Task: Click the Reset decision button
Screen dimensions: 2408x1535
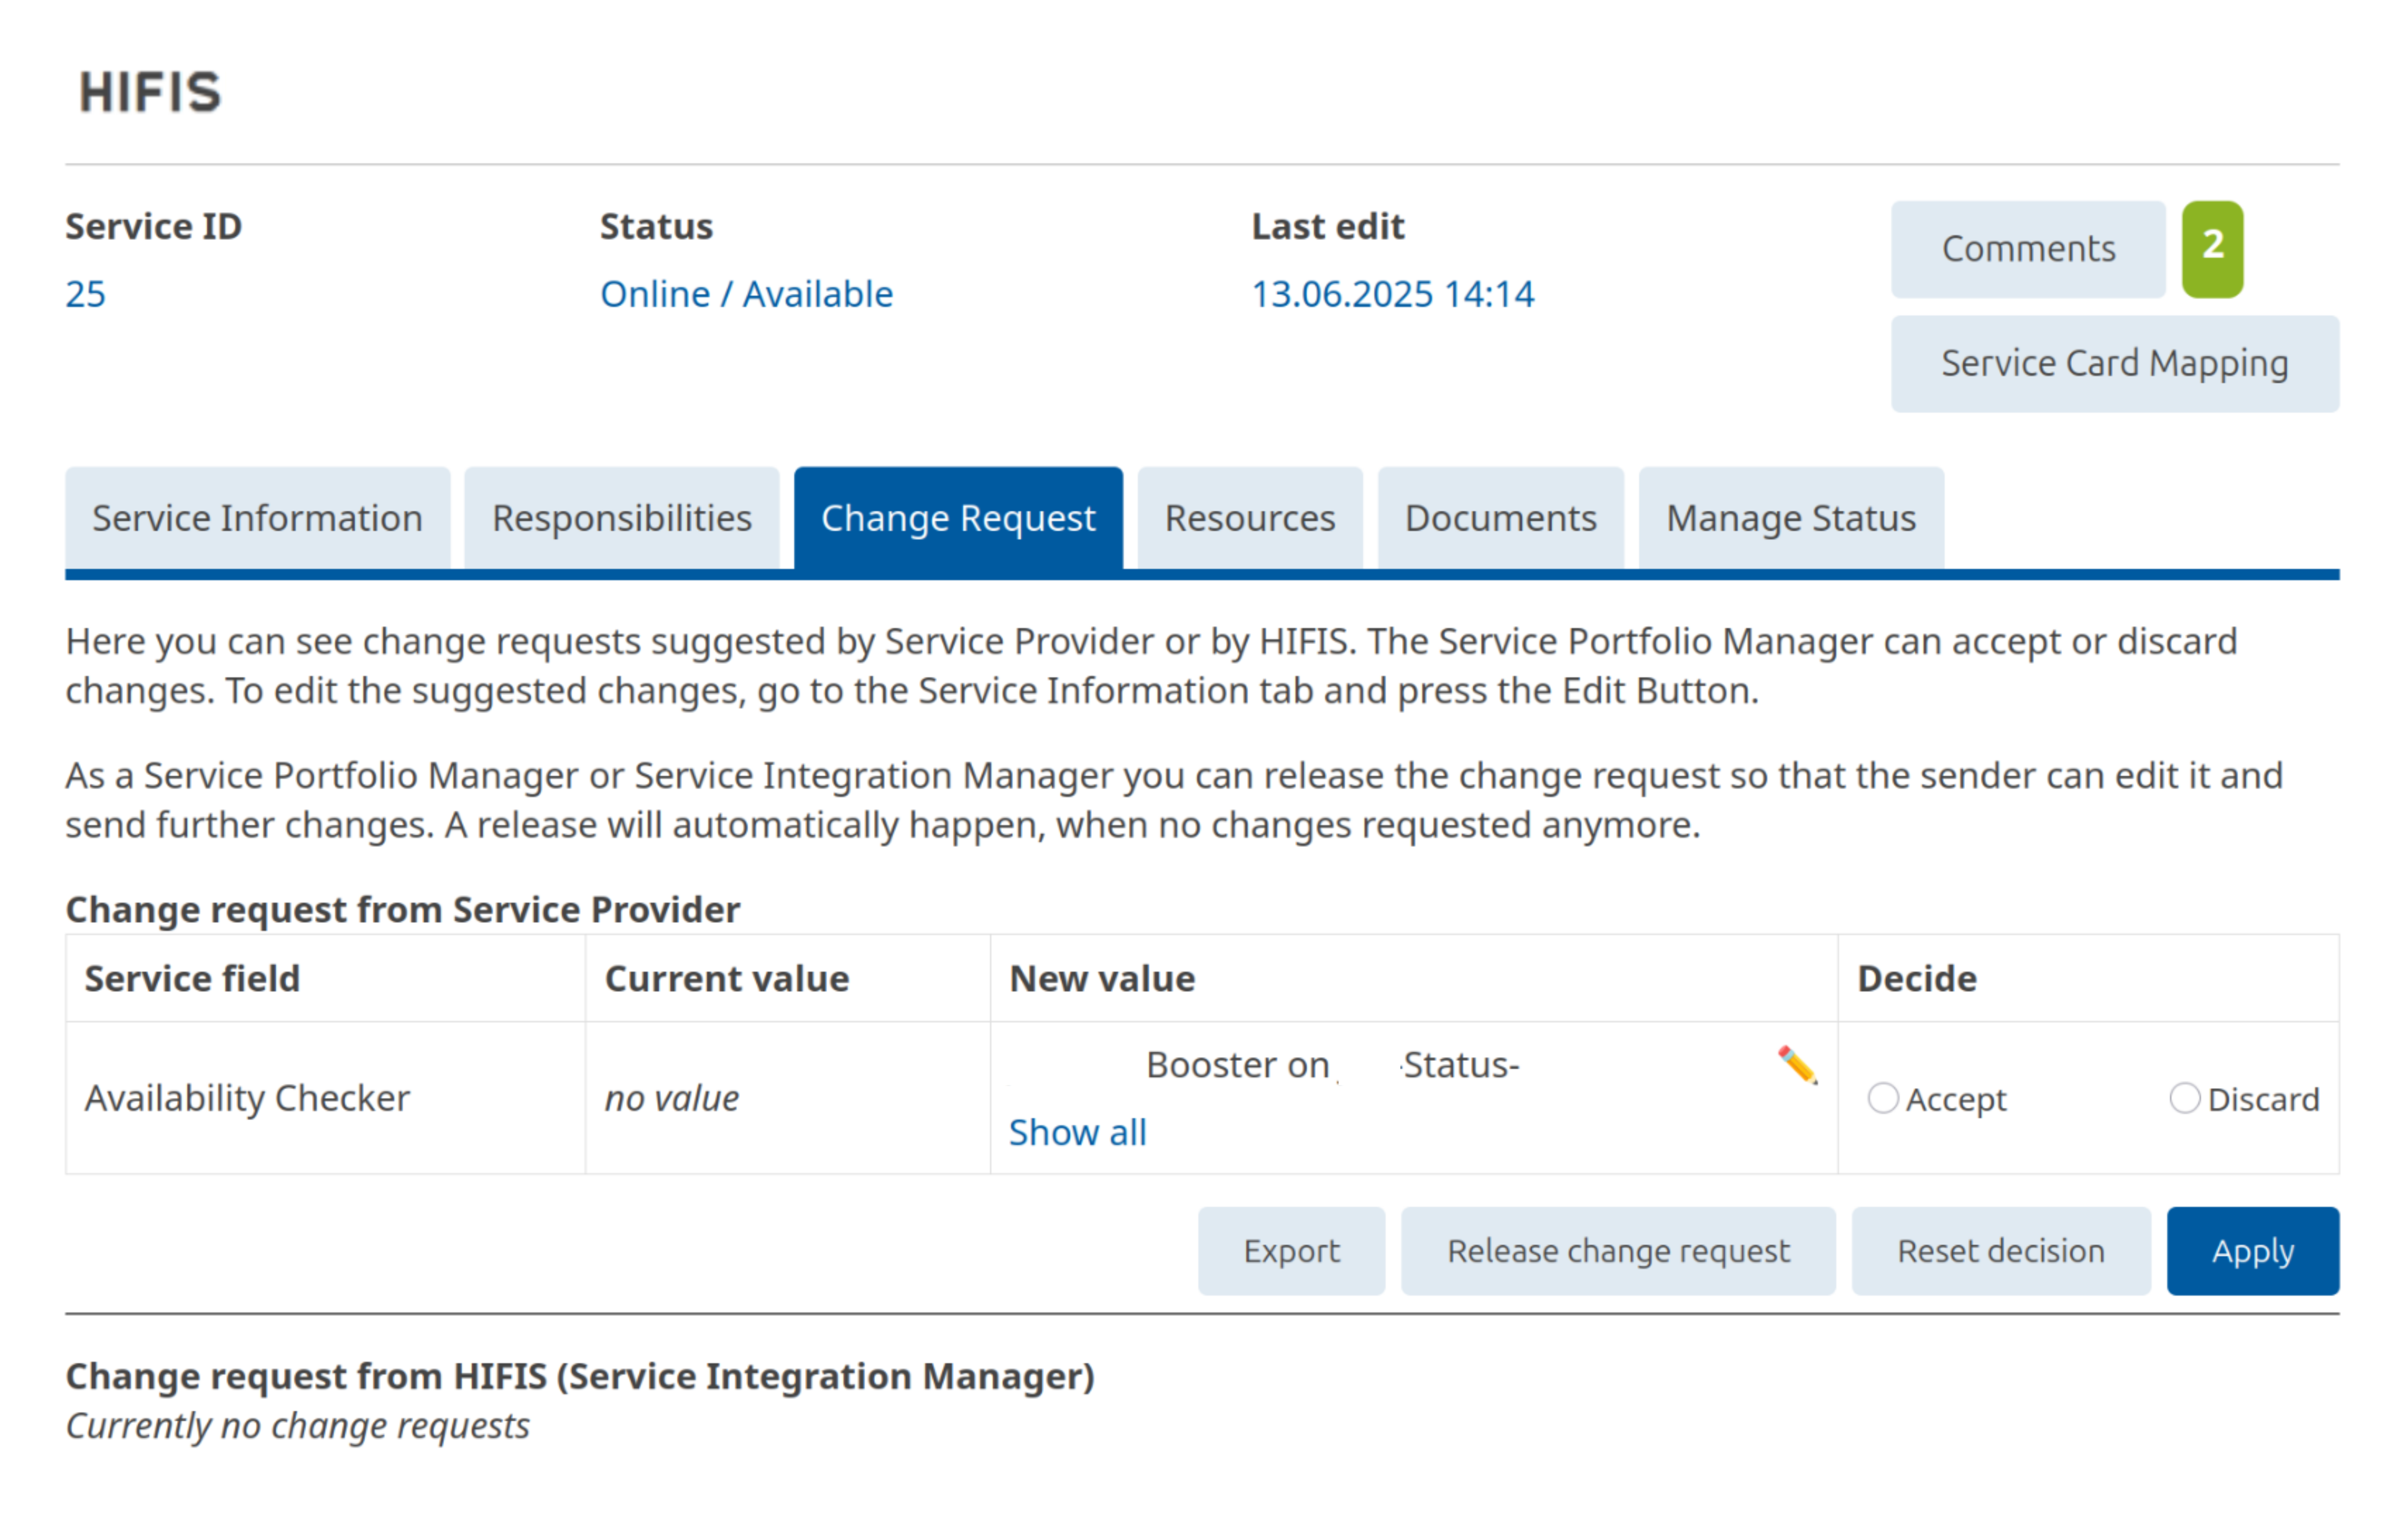Action: (x=2001, y=1251)
